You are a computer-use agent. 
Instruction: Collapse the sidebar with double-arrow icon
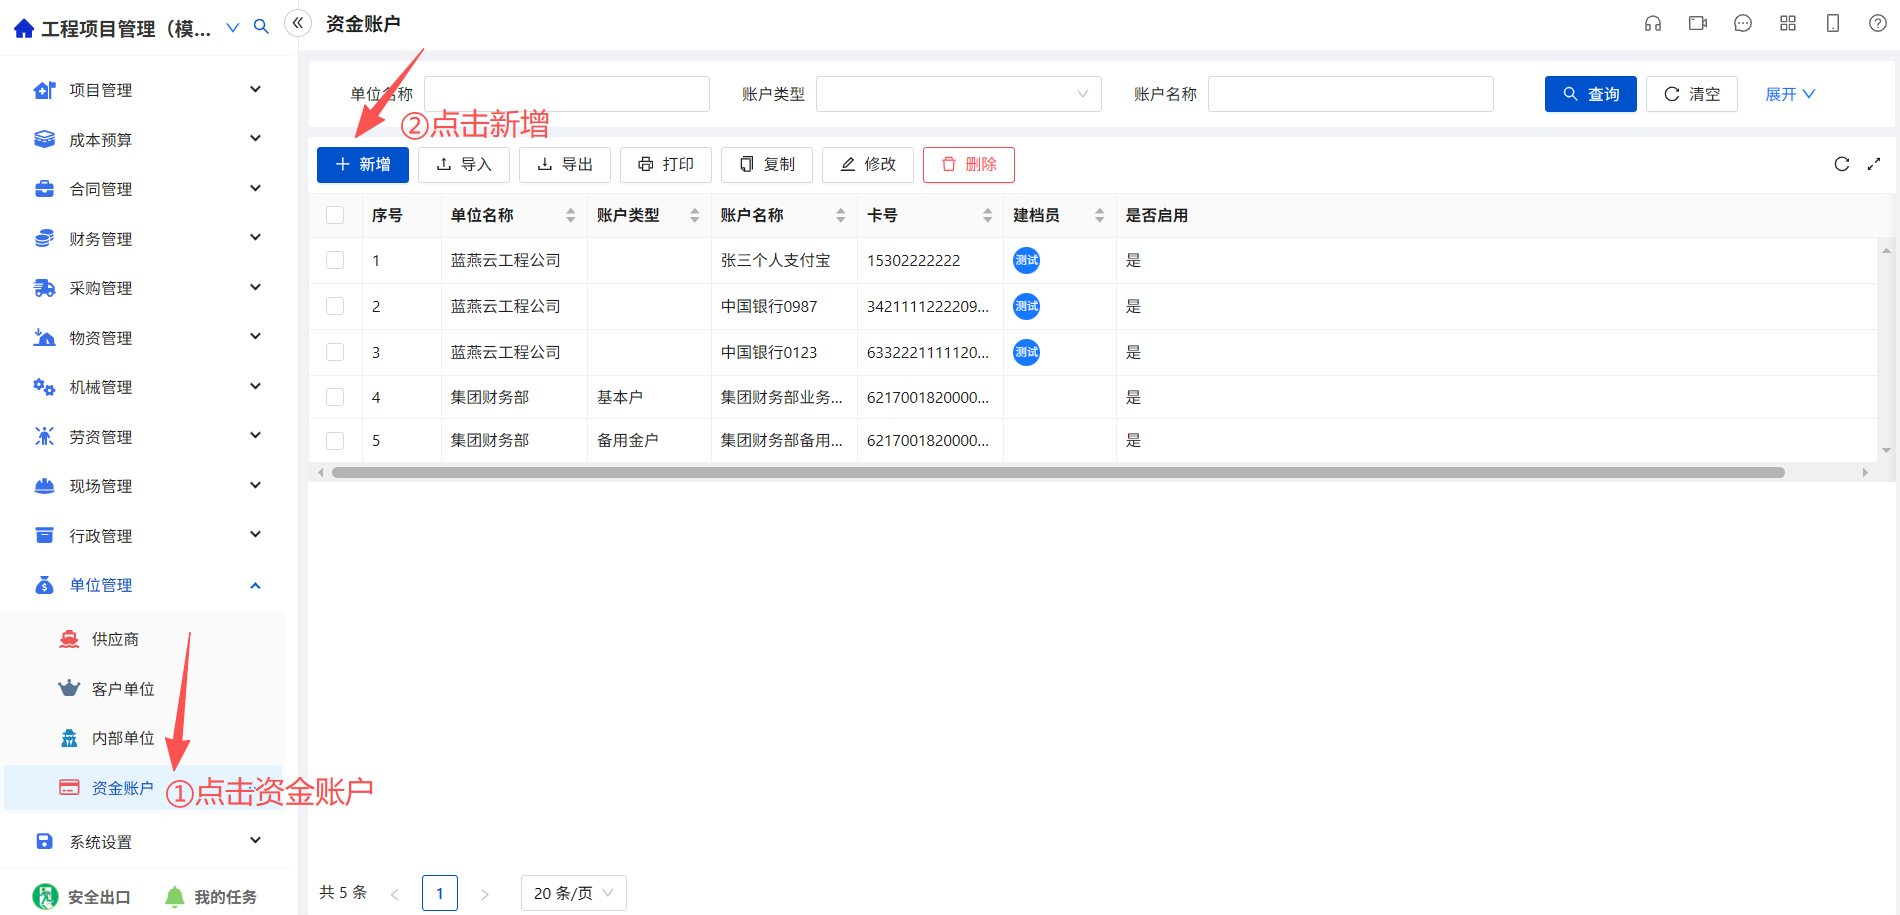(298, 23)
